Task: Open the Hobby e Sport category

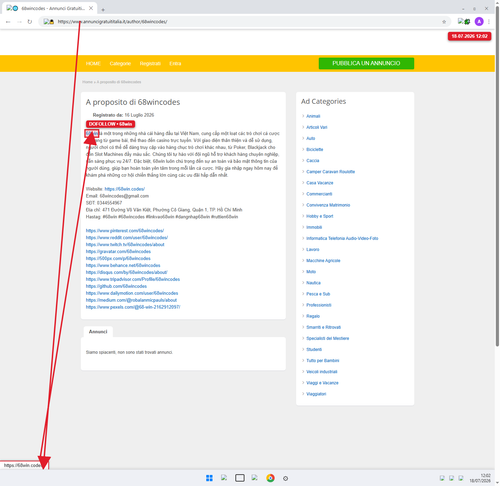Action: tap(320, 216)
